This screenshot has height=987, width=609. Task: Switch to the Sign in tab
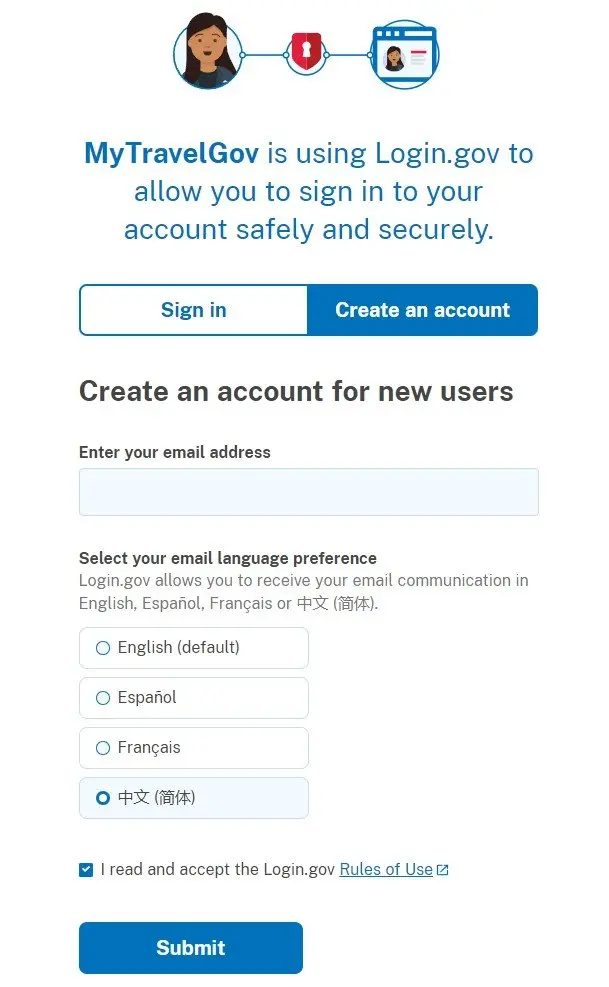pyautogui.click(x=193, y=310)
